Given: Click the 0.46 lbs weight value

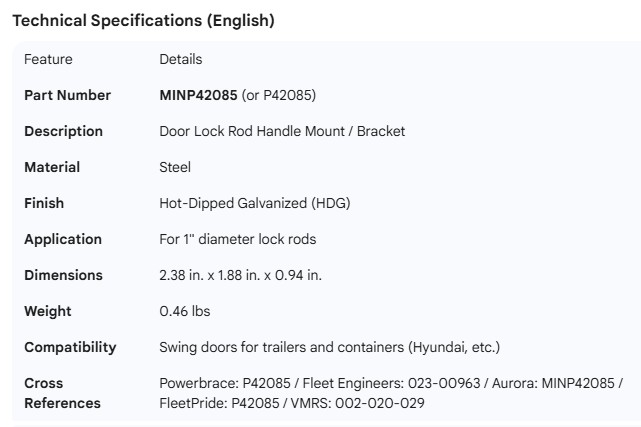Looking at the screenshot, I should (x=185, y=311).
